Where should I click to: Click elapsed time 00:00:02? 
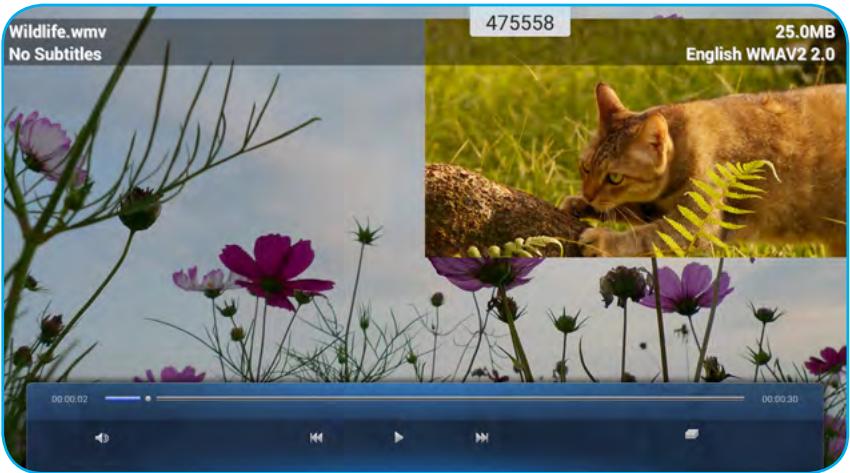(x=69, y=399)
